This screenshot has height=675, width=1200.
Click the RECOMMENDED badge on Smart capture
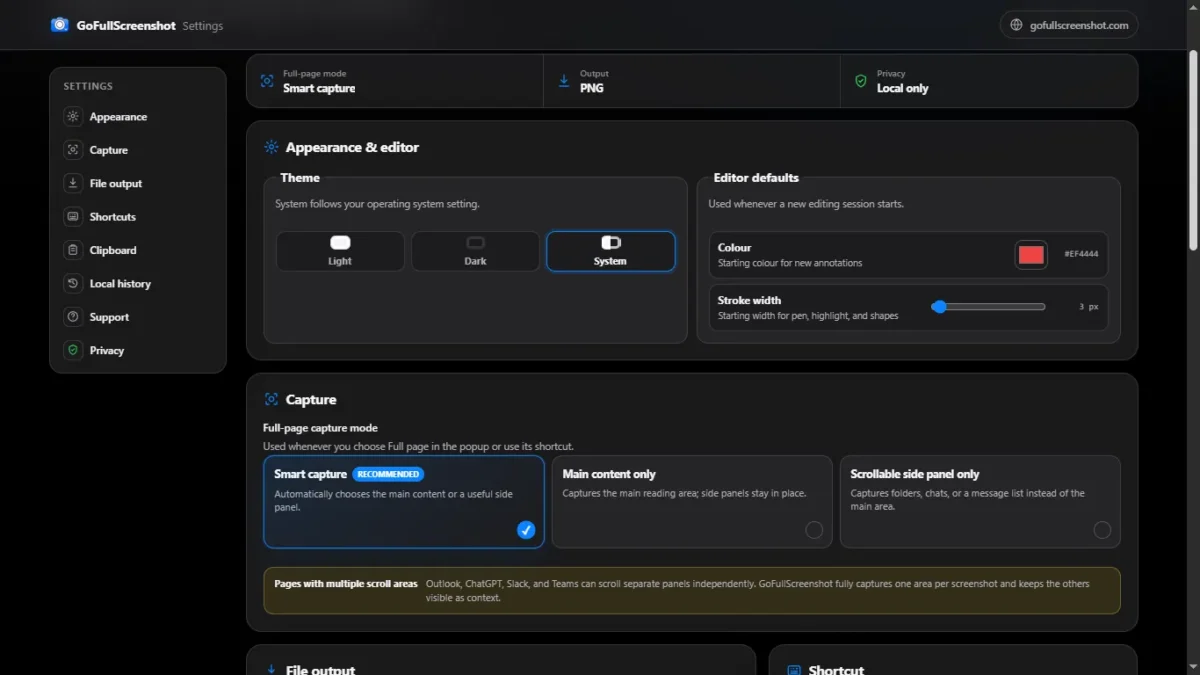[x=388, y=474]
